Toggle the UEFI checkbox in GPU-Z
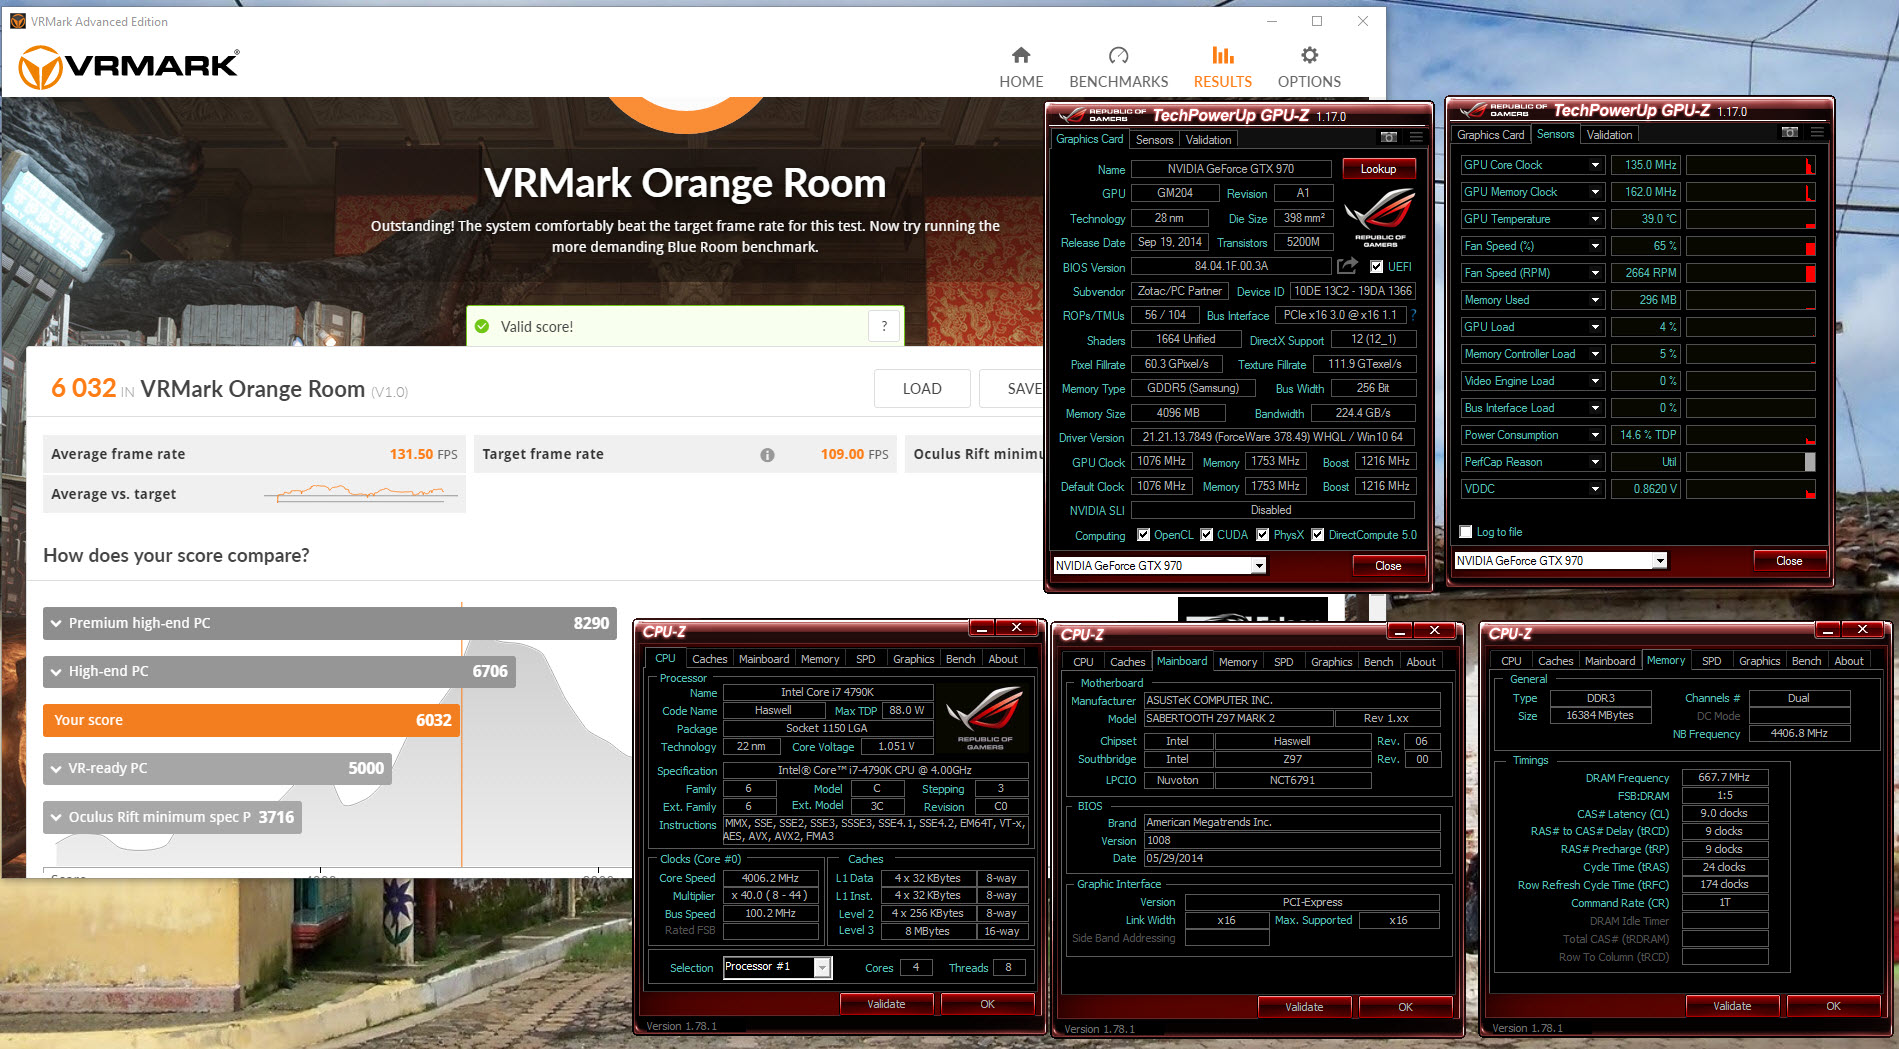Screen dimensions: 1899x1049 (1376, 267)
